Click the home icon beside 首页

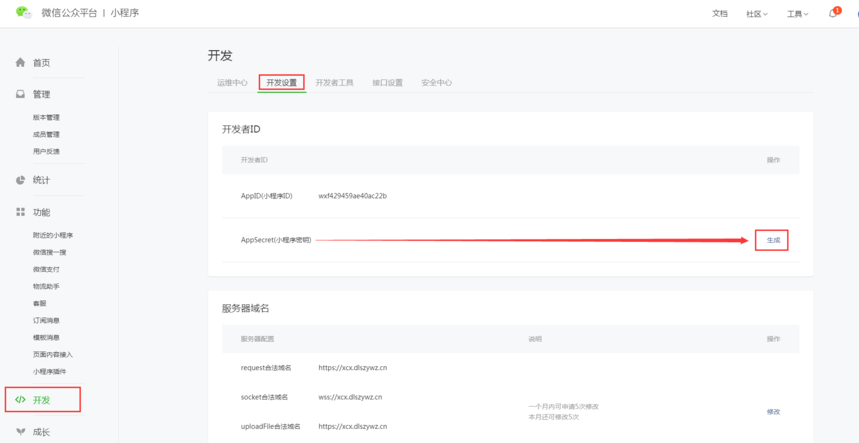coord(20,62)
